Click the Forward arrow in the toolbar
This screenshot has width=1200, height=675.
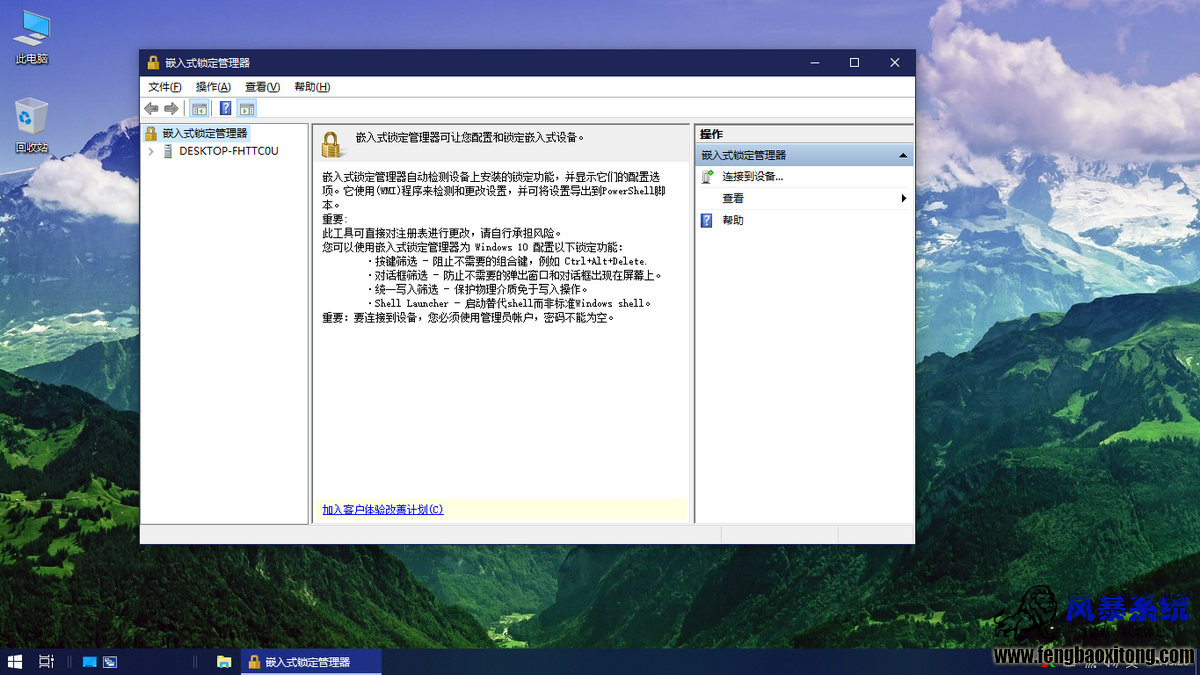pos(171,108)
